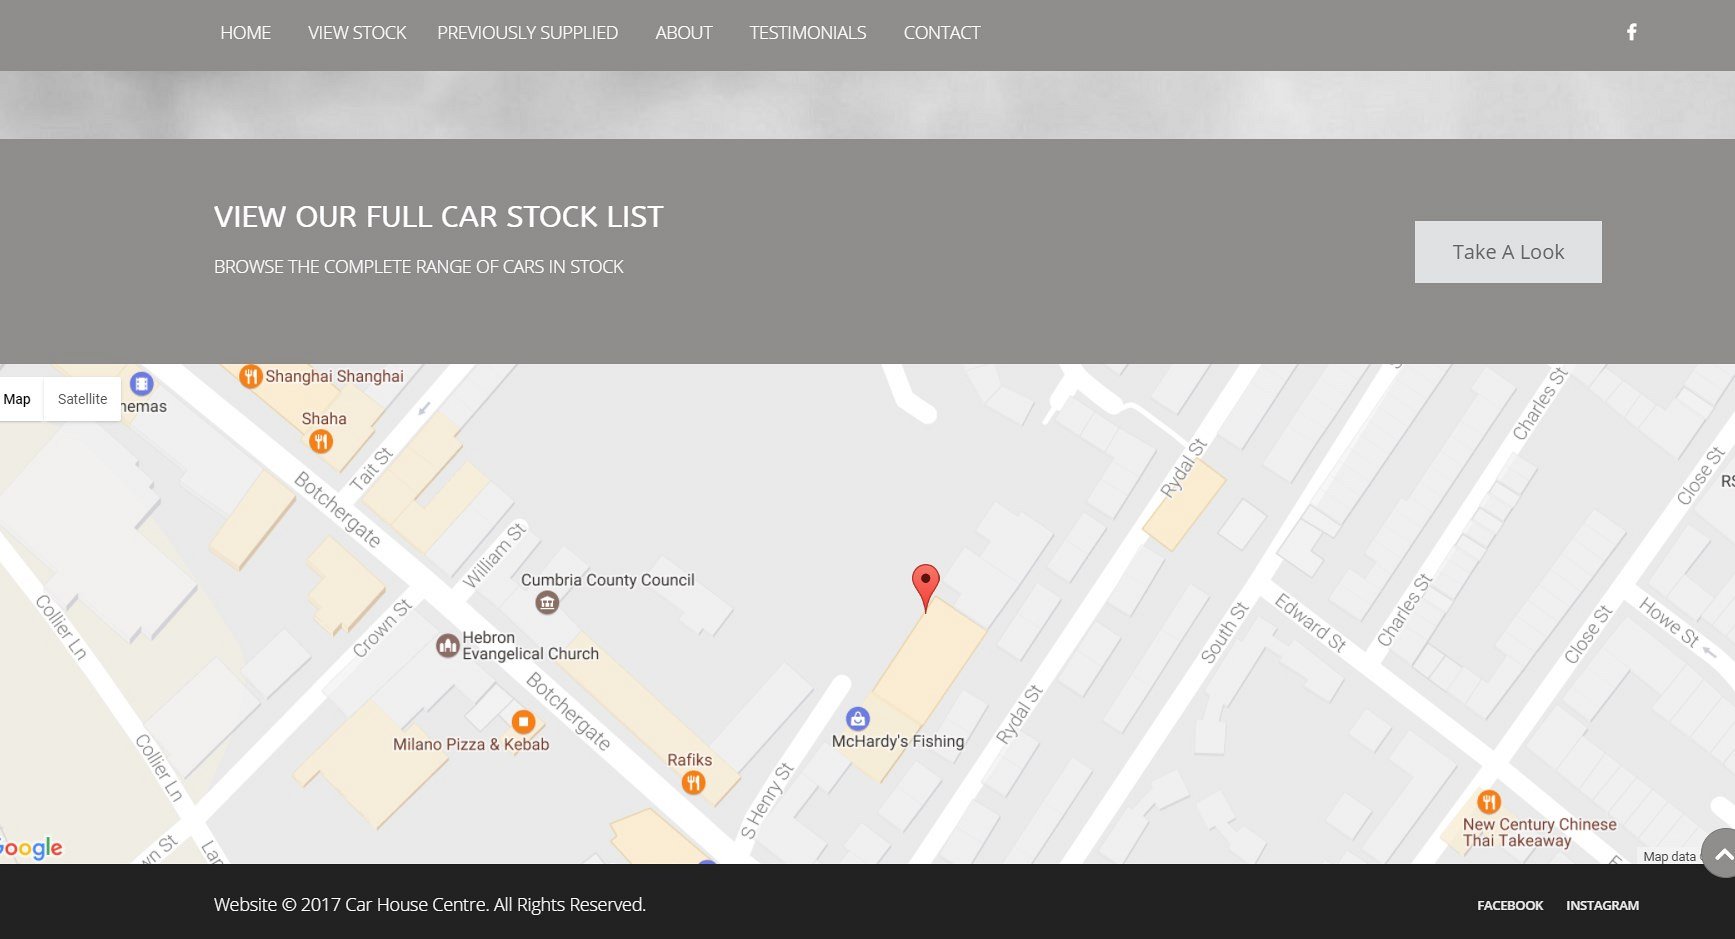Switch to default Map view
The image size is (1735, 939).
(18, 399)
